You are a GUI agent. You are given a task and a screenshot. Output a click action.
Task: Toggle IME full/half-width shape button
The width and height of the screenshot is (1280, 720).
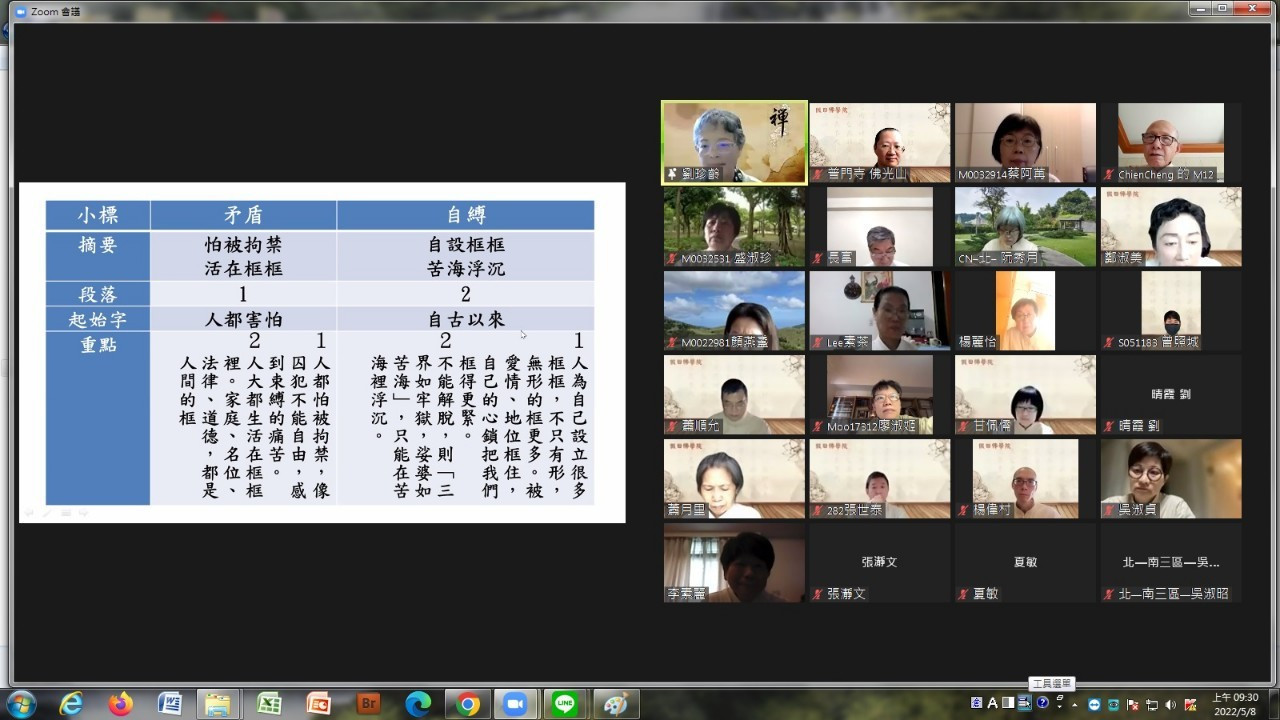click(x=1009, y=703)
